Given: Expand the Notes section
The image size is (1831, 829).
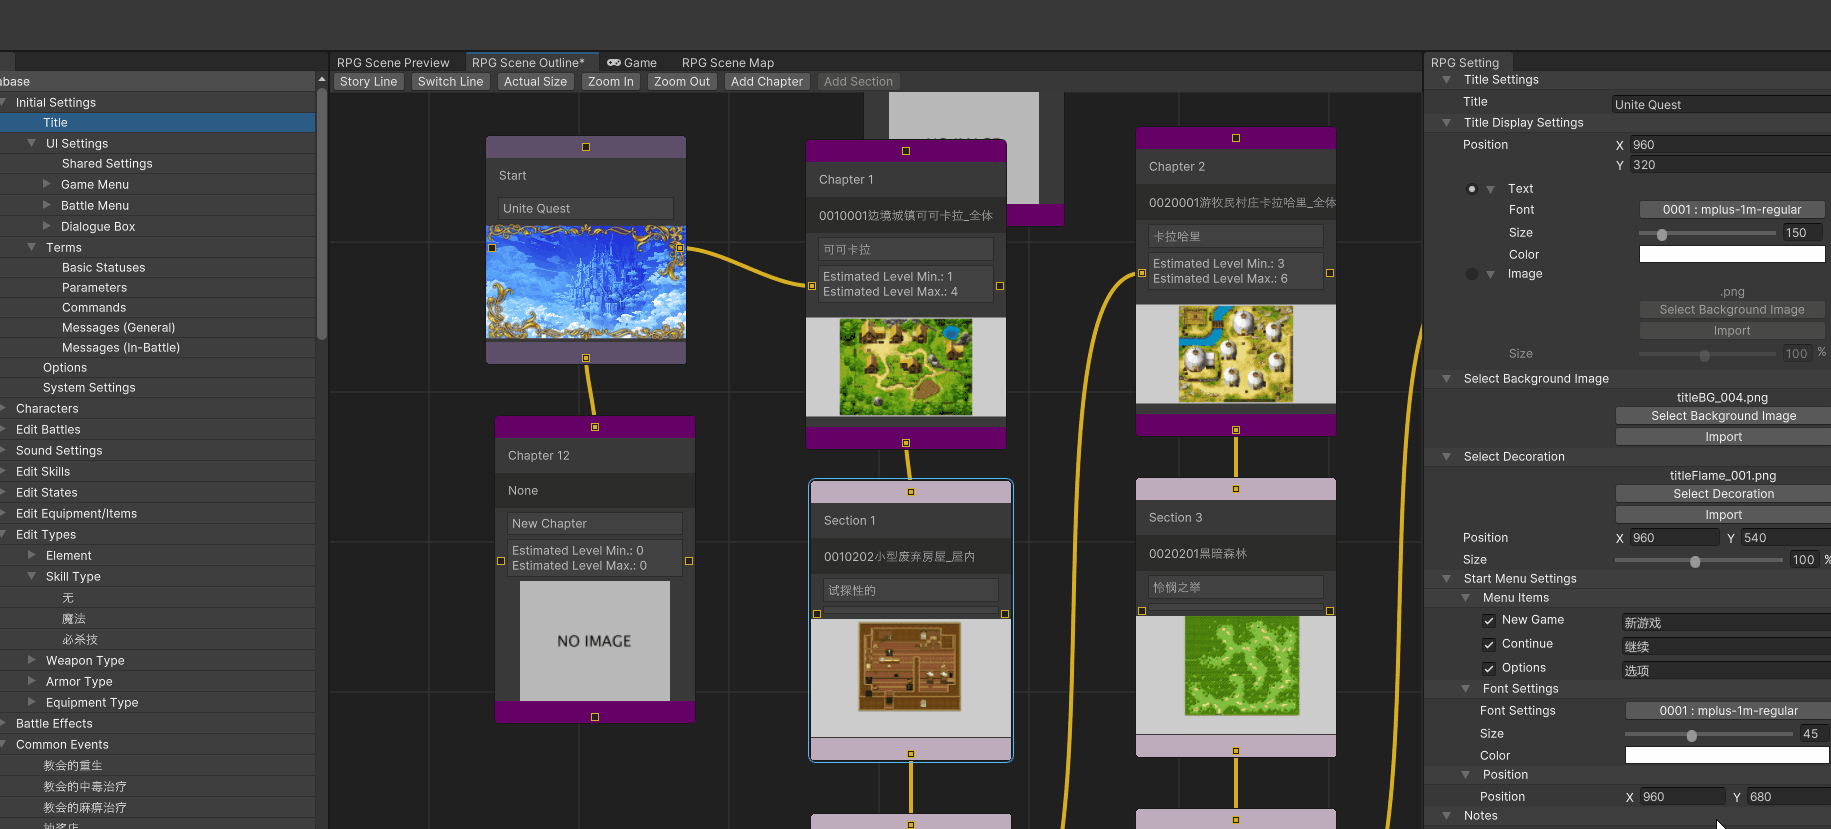Looking at the screenshot, I should (x=1446, y=816).
